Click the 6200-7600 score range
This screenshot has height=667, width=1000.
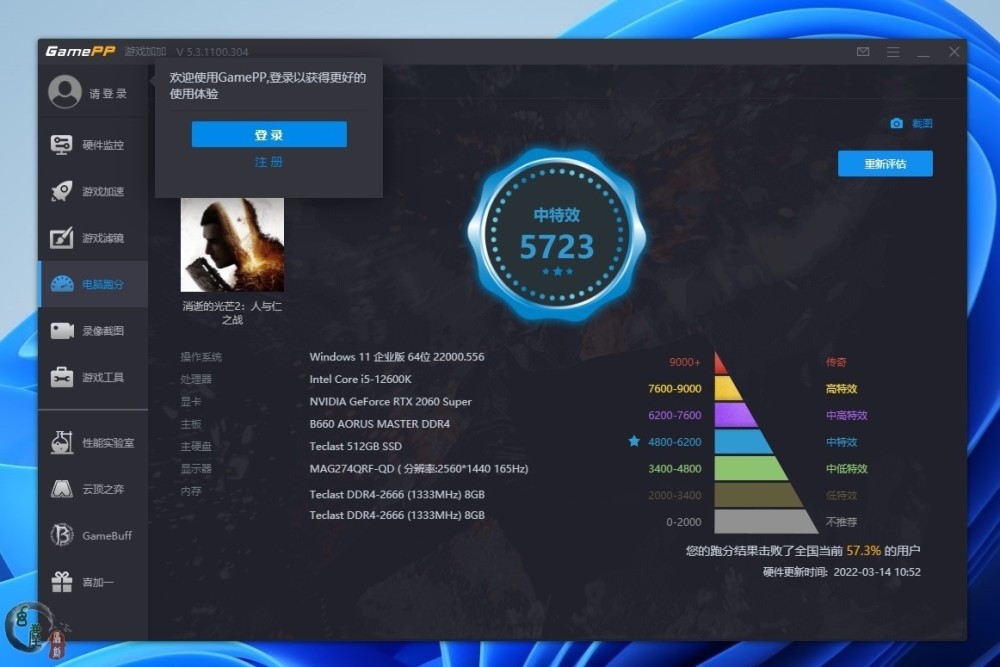coord(674,415)
